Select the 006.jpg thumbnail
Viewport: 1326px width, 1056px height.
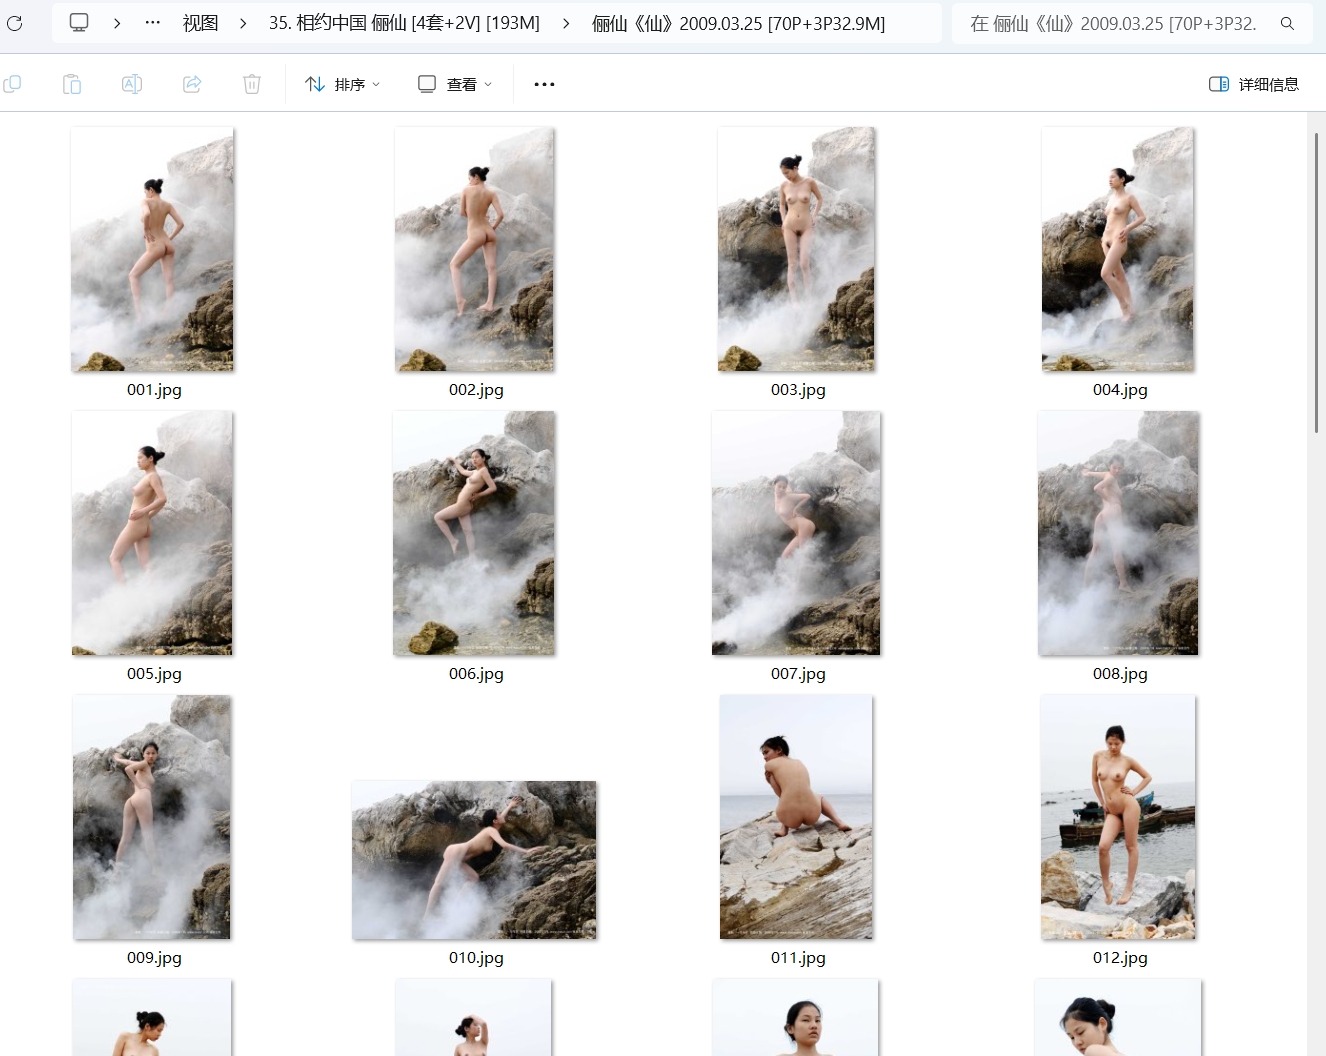click(474, 533)
